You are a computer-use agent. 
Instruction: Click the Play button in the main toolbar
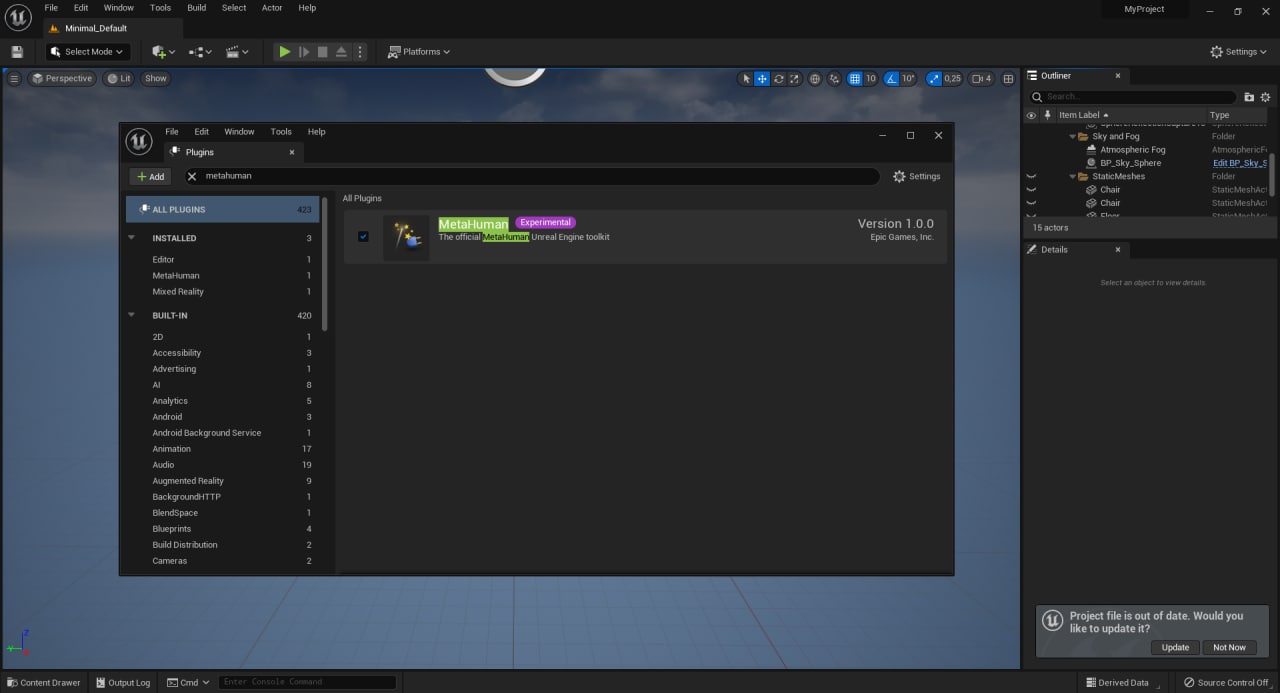click(285, 52)
